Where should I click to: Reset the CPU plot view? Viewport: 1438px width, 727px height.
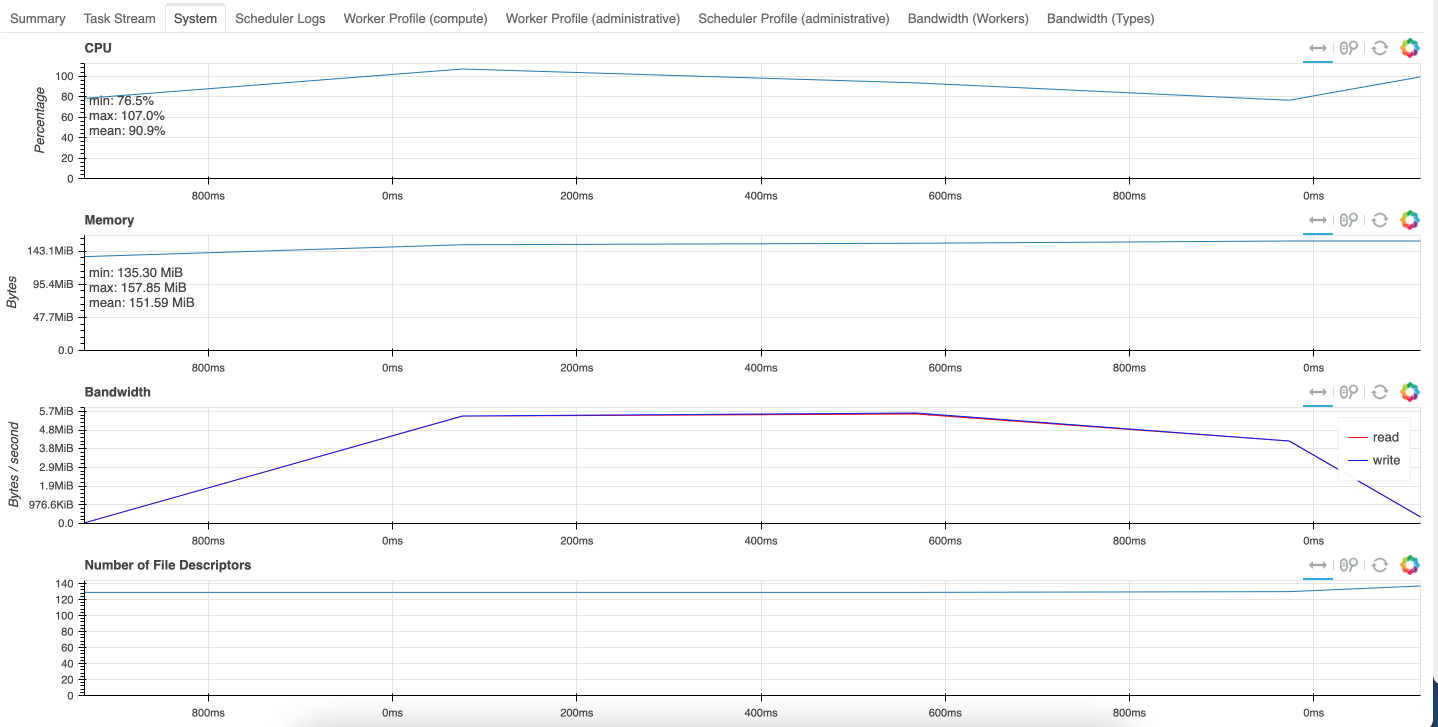[x=1380, y=48]
